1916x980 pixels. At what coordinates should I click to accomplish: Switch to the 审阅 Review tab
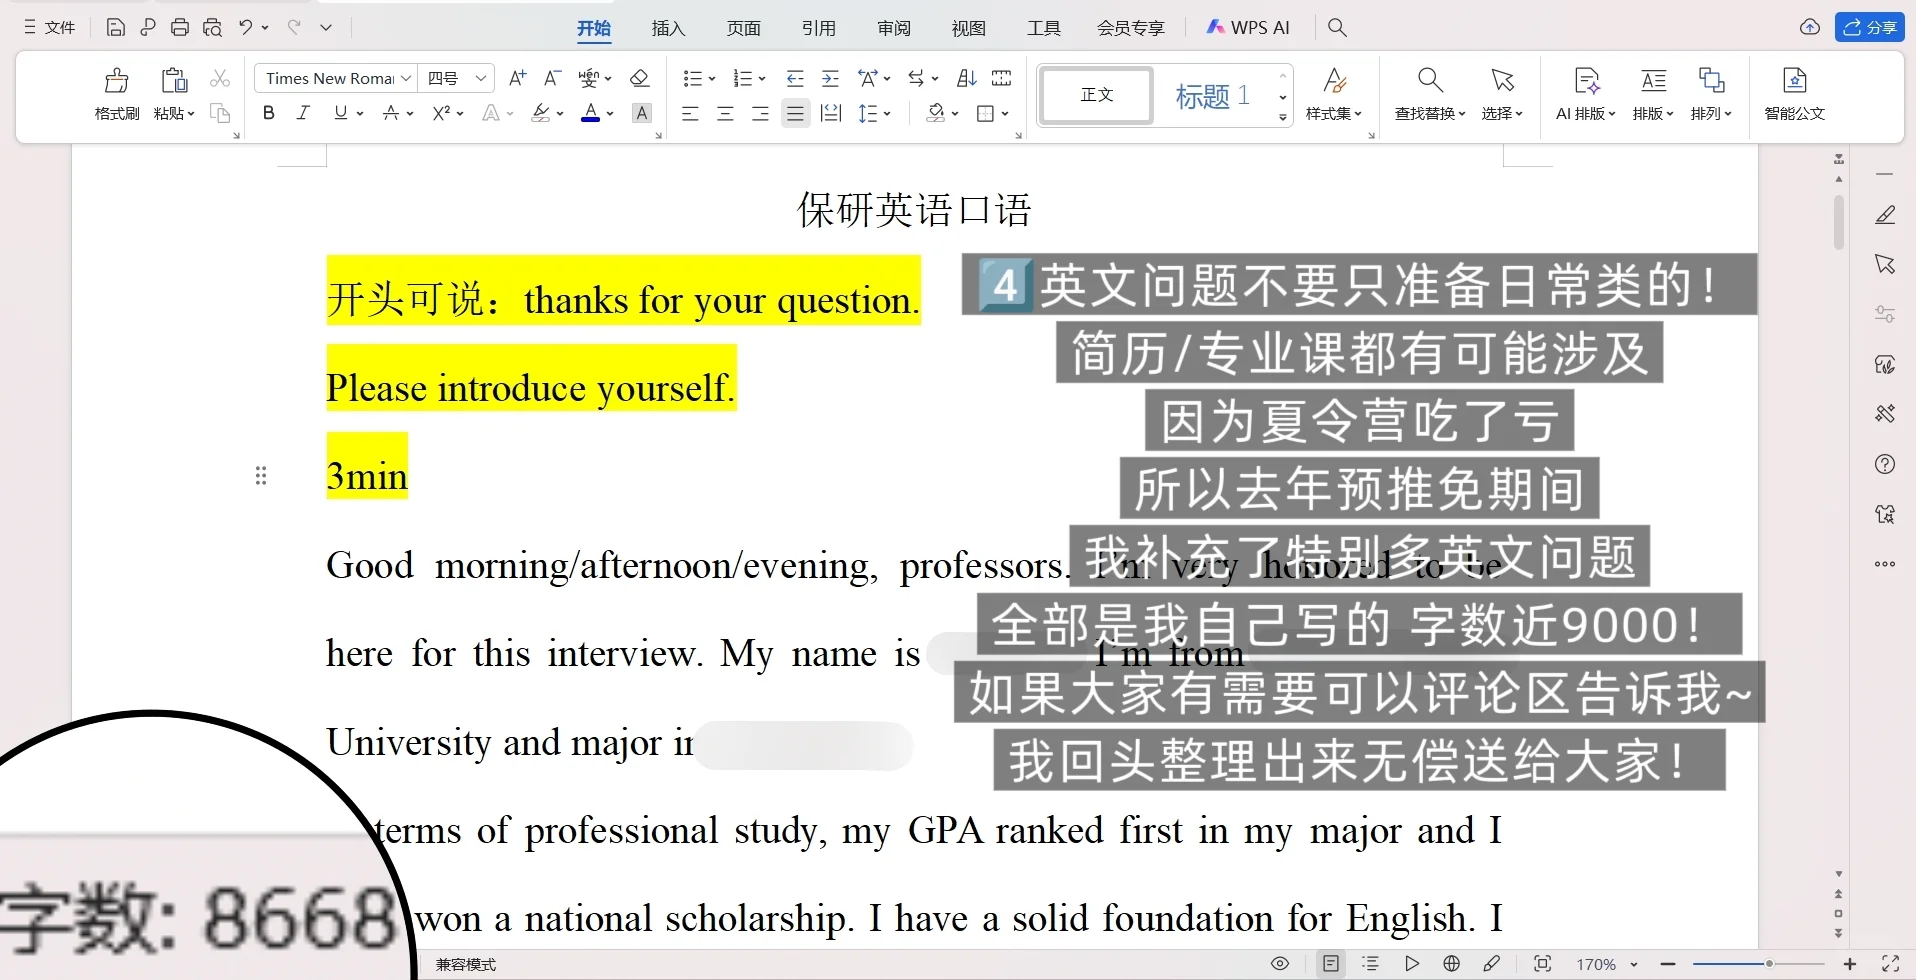coord(893,28)
